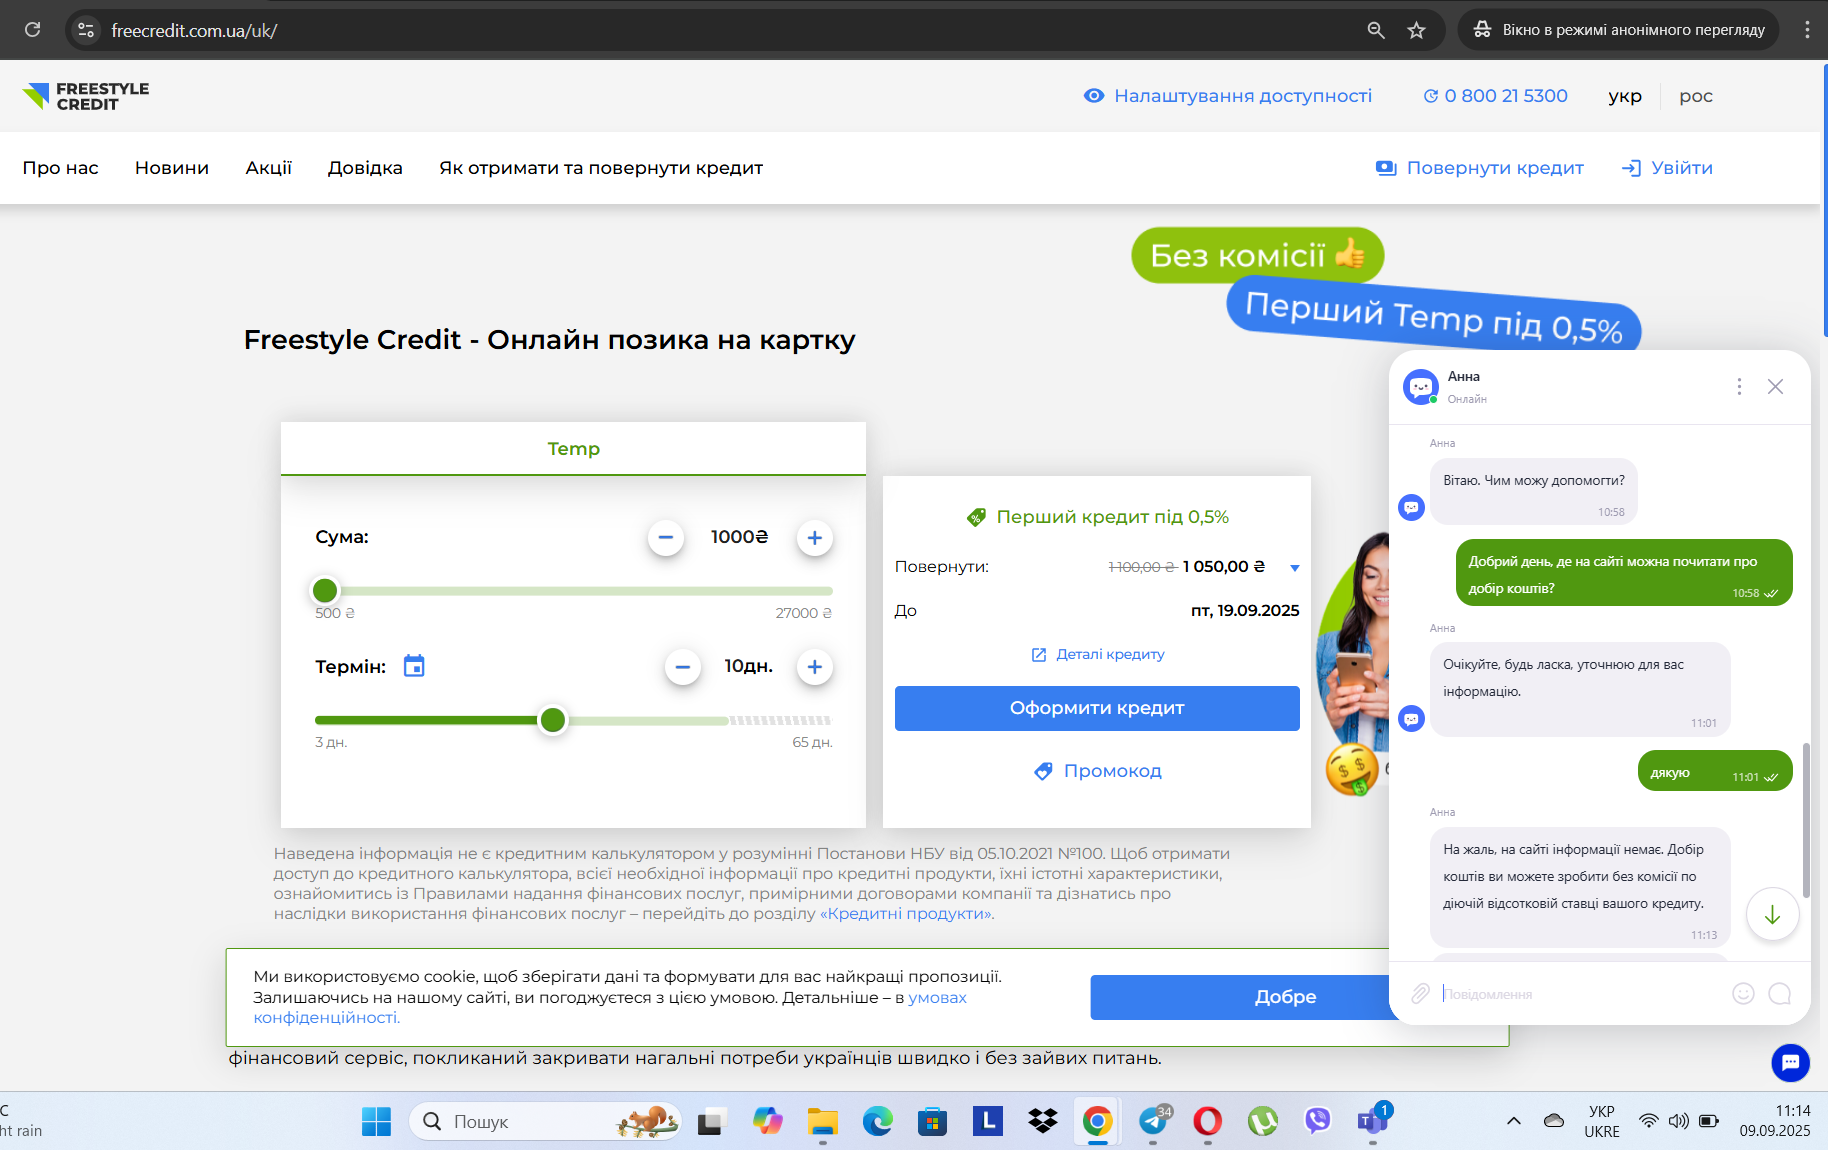Click the Freestyle Credit logo
The image size is (1828, 1150).
pos(86,96)
